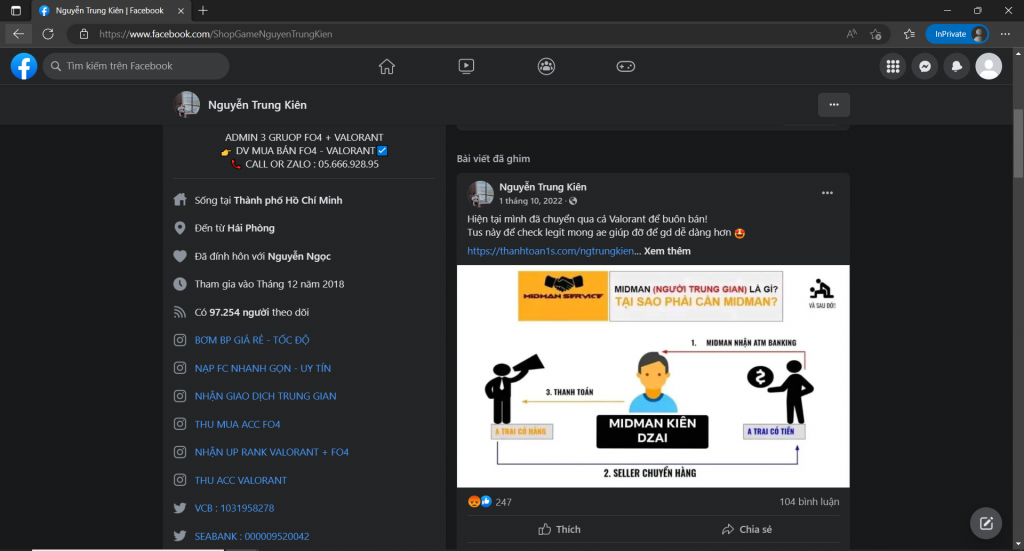The width and height of the screenshot is (1024, 551).
Task: Open the Gaming icon in top navigation
Action: 625,66
